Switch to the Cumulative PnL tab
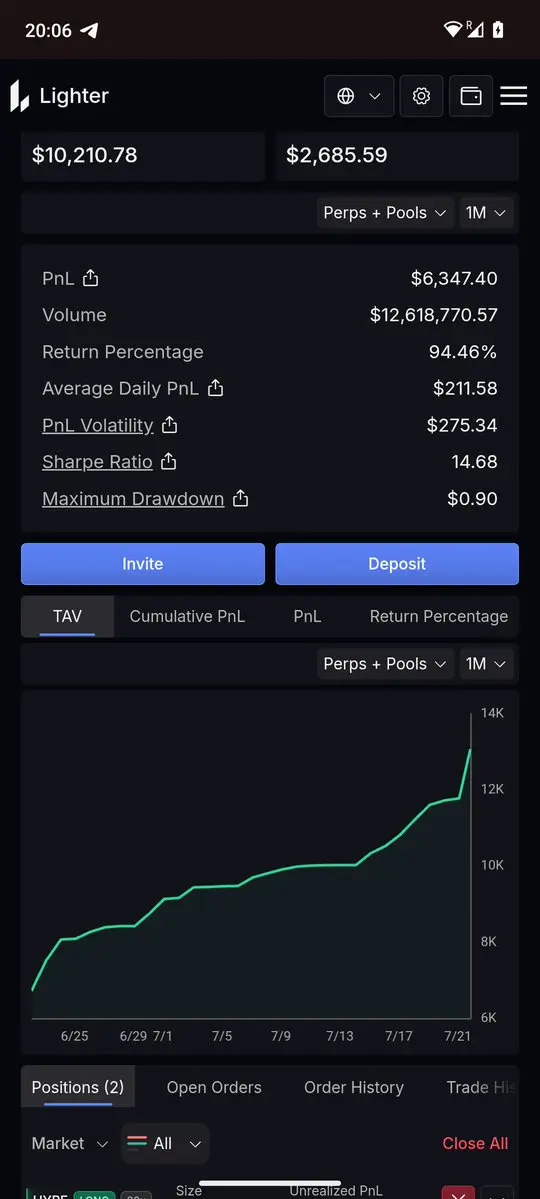This screenshot has width=540, height=1199. pyautogui.click(x=187, y=616)
